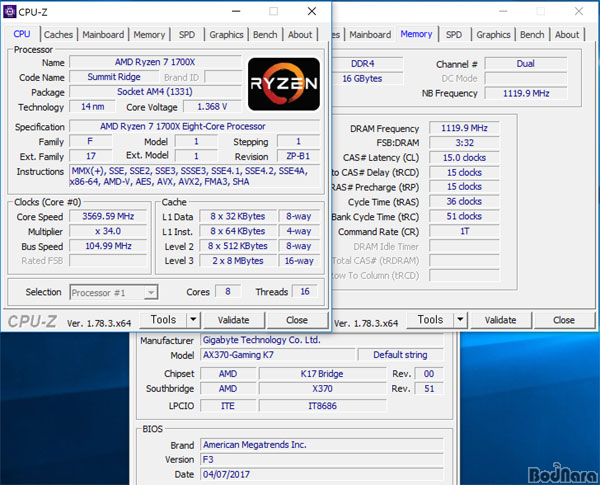The image size is (600, 485).
Task: Click the Threads count value 16
Action: click(x=305, y=291)
